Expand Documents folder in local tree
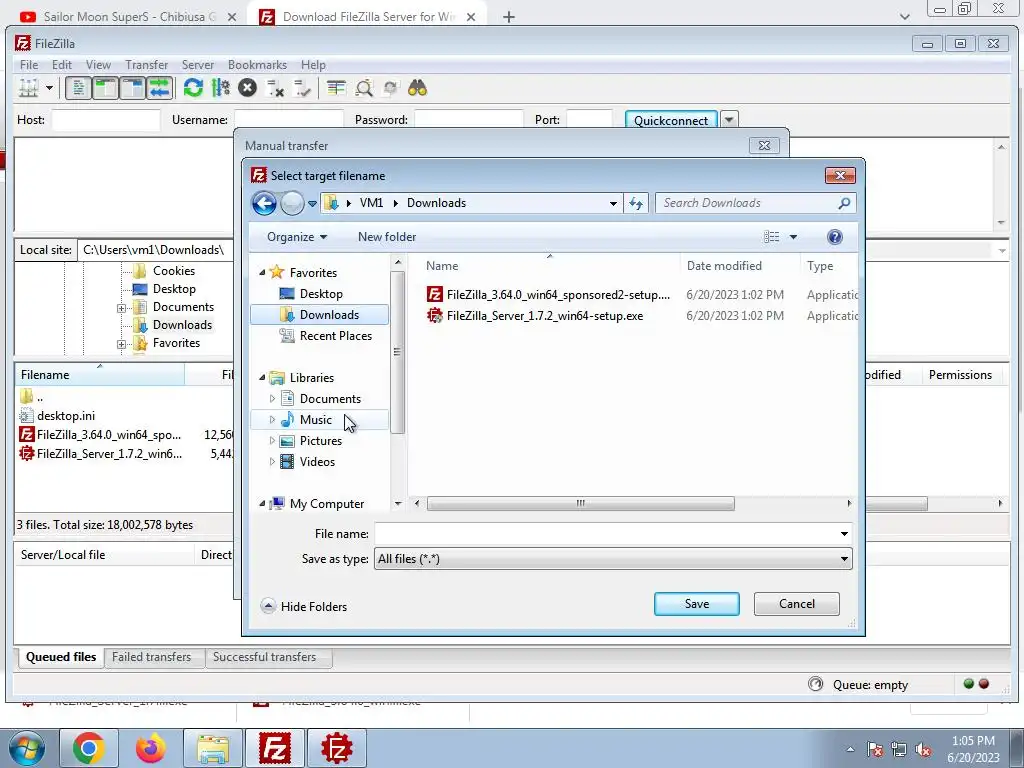1024x768 pixels. (x=121, y=308)
